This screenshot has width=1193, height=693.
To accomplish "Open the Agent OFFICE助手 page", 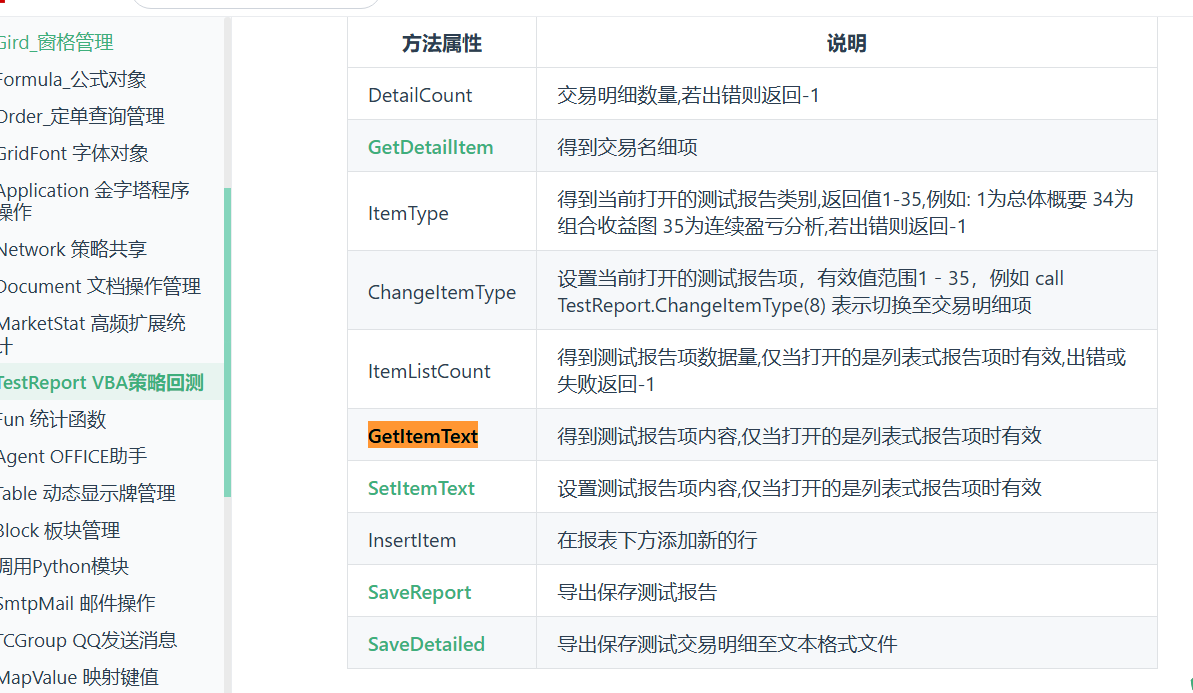I will click(x=73, y=456).
